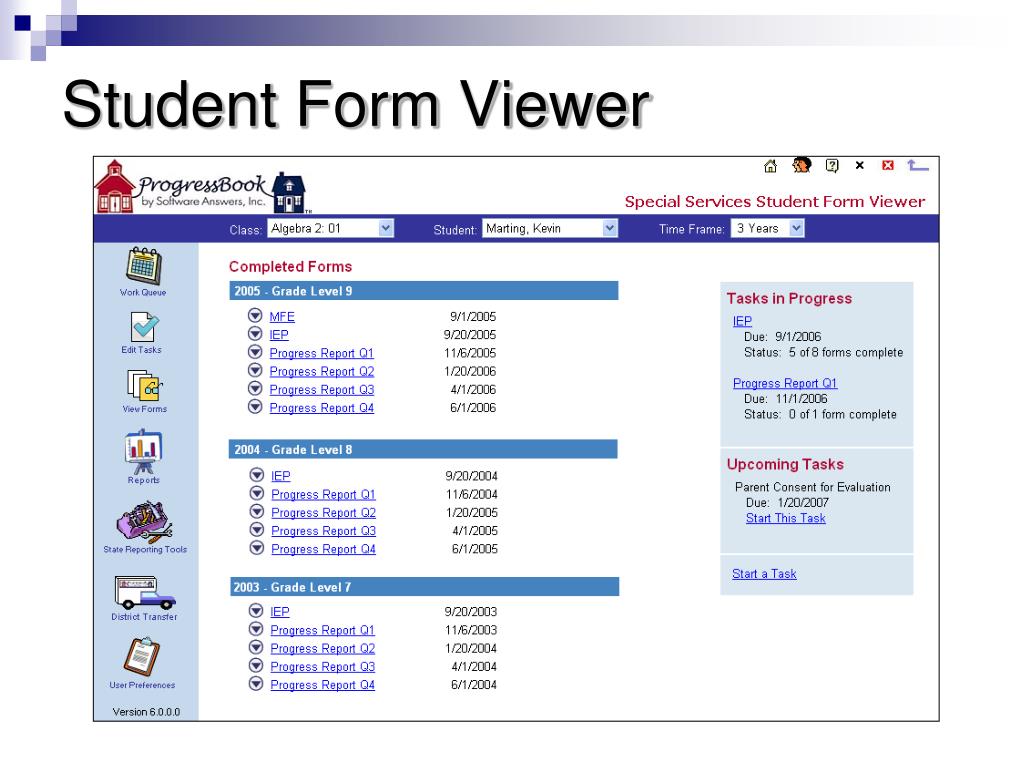The height and width of the screenshot is (768, 1024).
Task: Open State Reporting Tools toolbox icon
Action: (x=144, y=522)
